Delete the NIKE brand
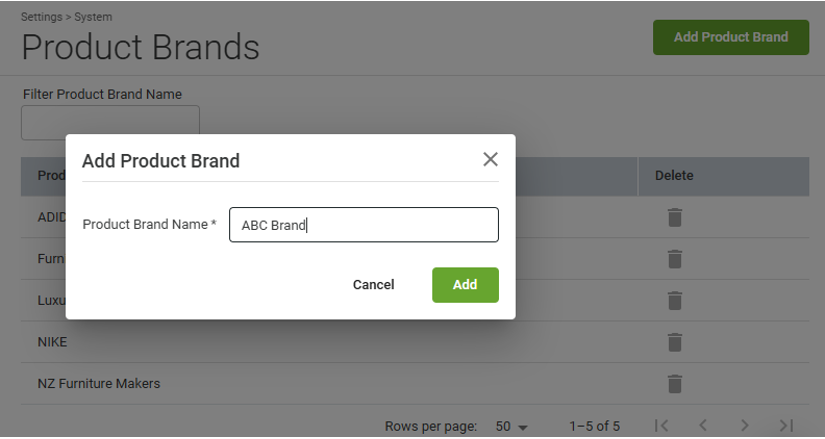 [675, 342]
